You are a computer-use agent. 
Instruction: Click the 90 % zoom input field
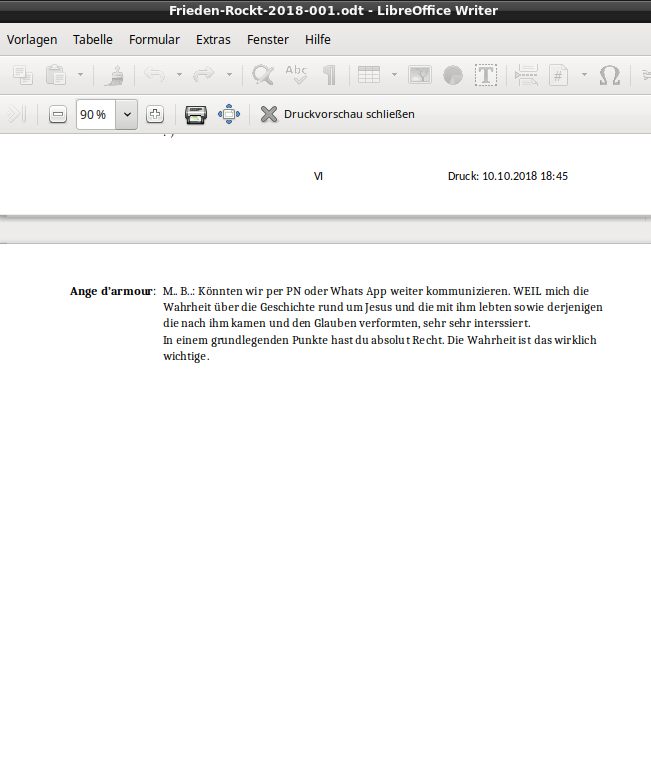point(96,114)
